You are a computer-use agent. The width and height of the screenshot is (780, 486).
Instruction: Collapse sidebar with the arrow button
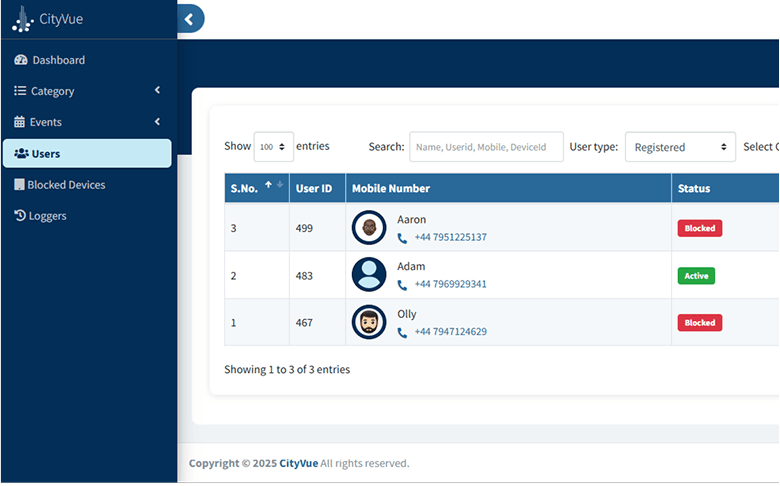click(190, 18)
